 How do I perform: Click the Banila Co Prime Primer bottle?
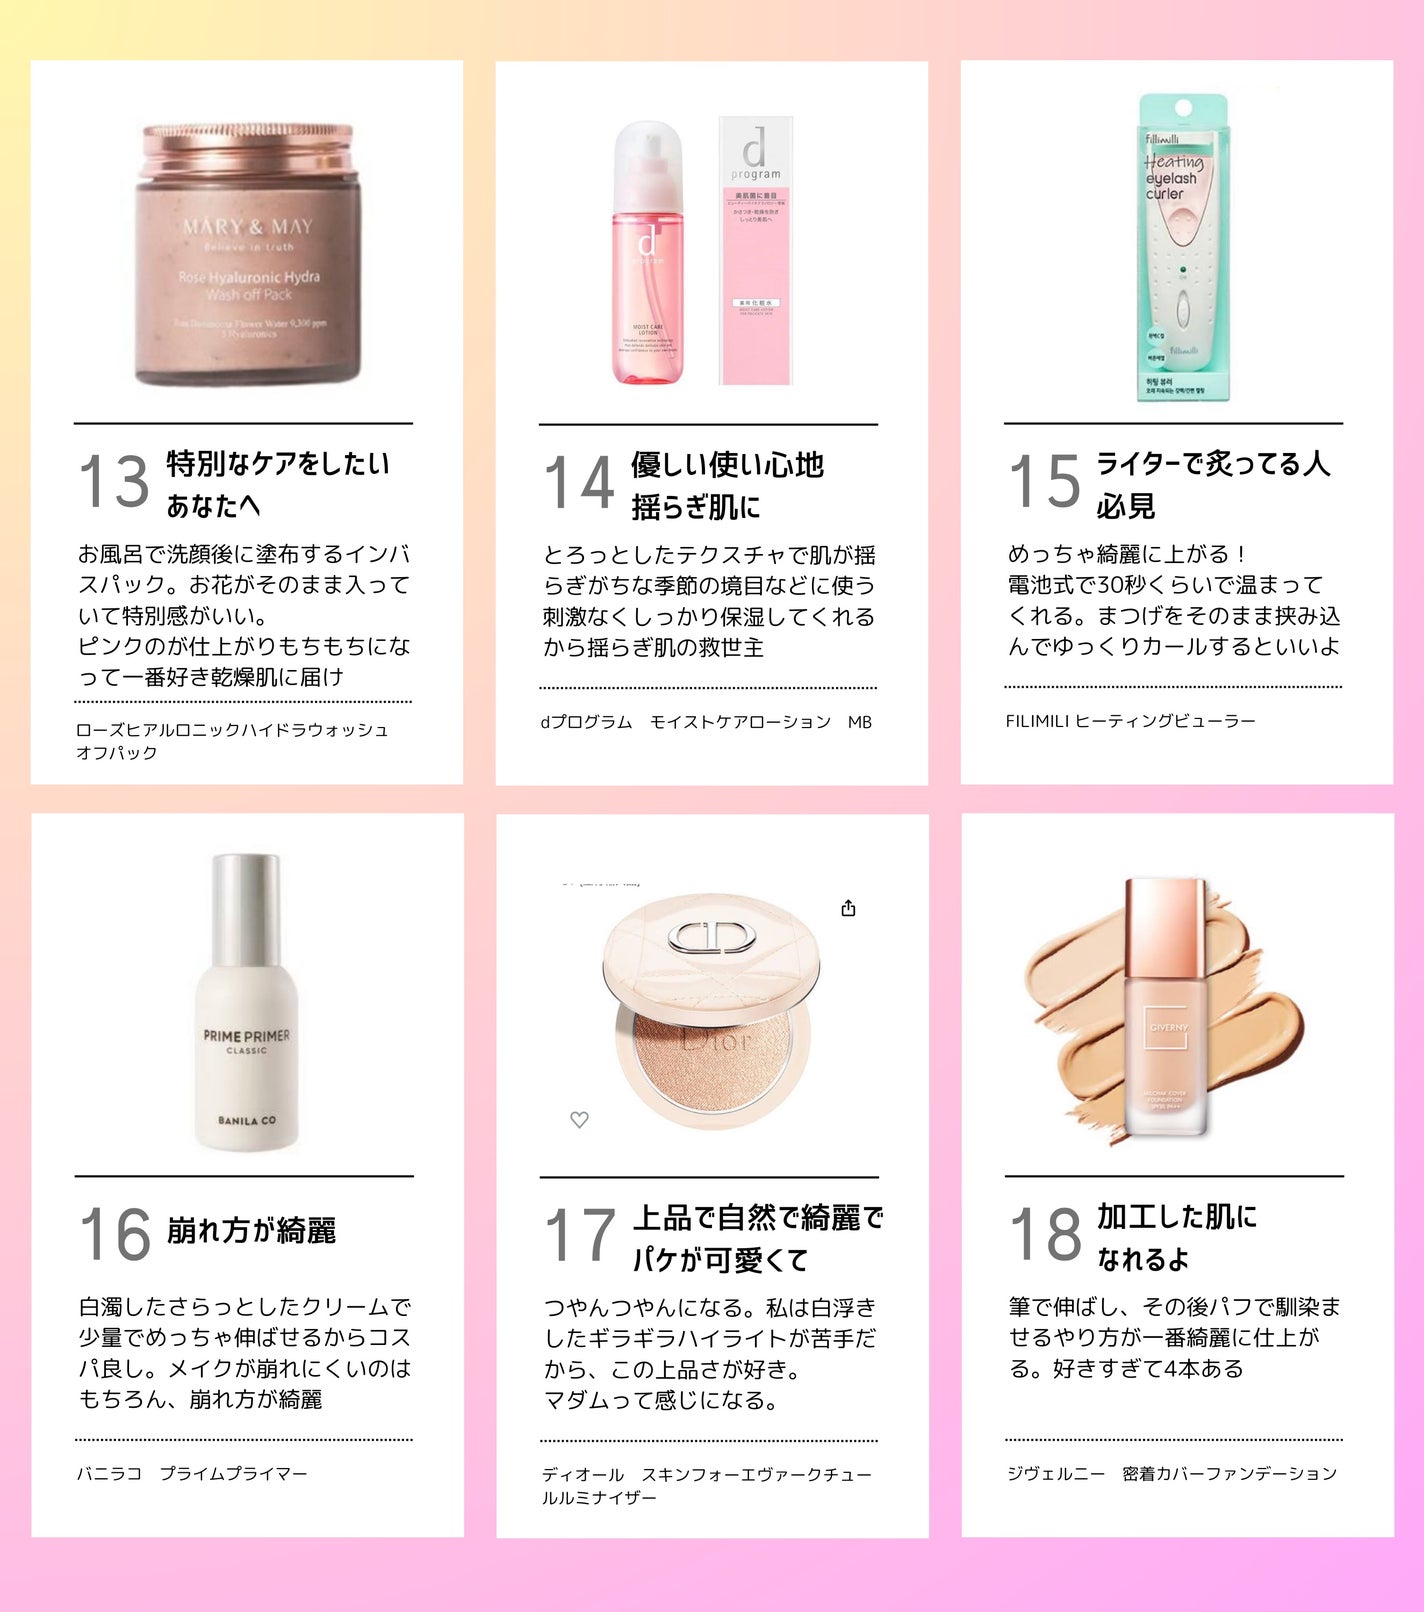tap(246, 1002)
